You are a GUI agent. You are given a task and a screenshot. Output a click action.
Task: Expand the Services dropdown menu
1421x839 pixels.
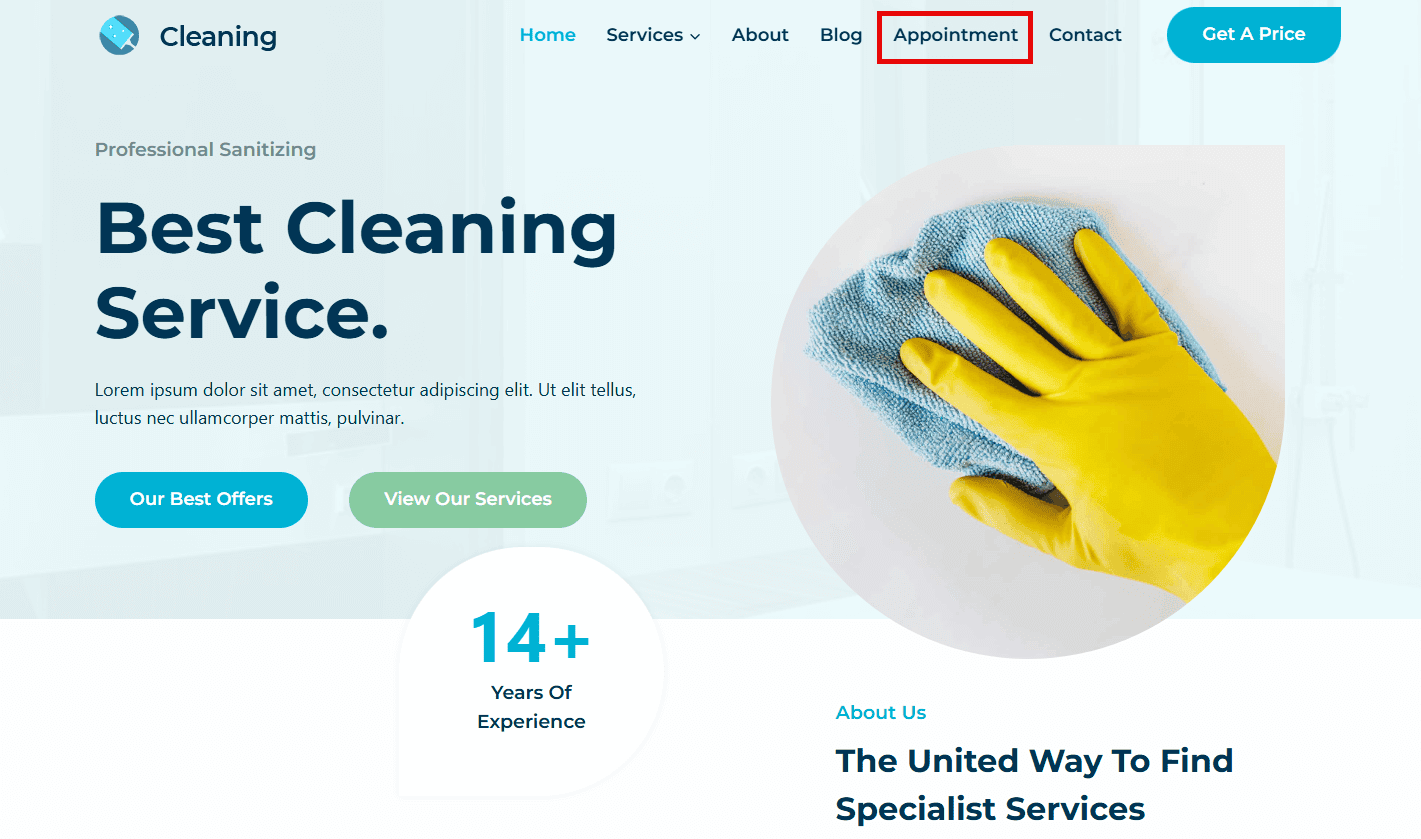[x=653, y=35]
